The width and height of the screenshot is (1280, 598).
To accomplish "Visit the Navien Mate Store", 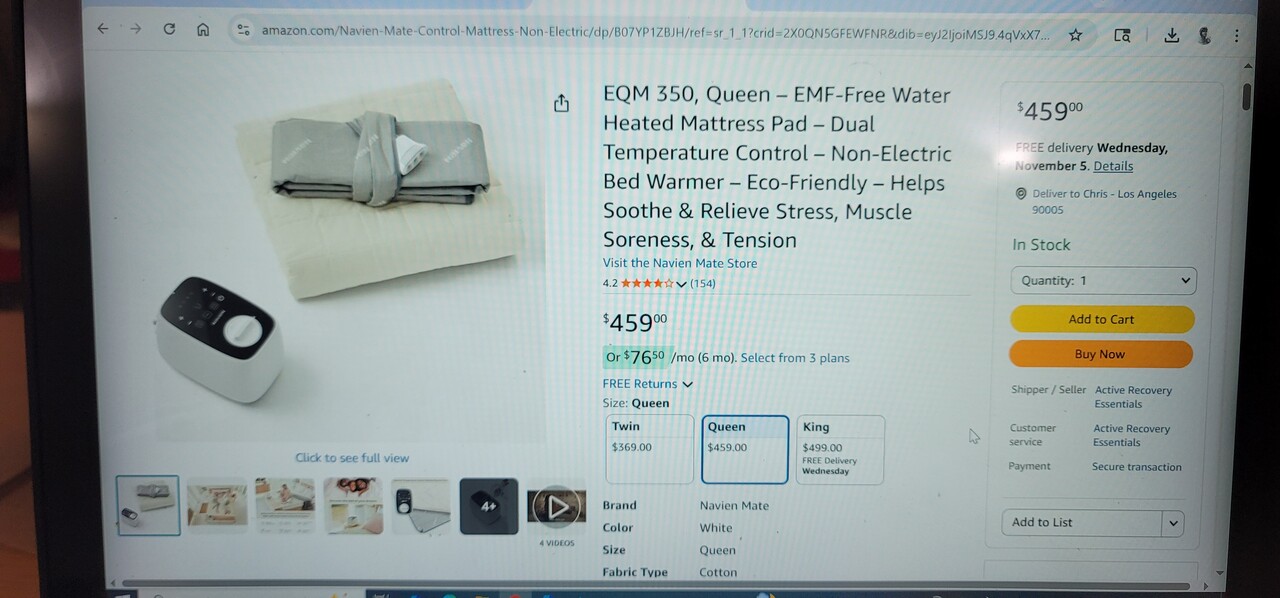I will tap(680, 263).
